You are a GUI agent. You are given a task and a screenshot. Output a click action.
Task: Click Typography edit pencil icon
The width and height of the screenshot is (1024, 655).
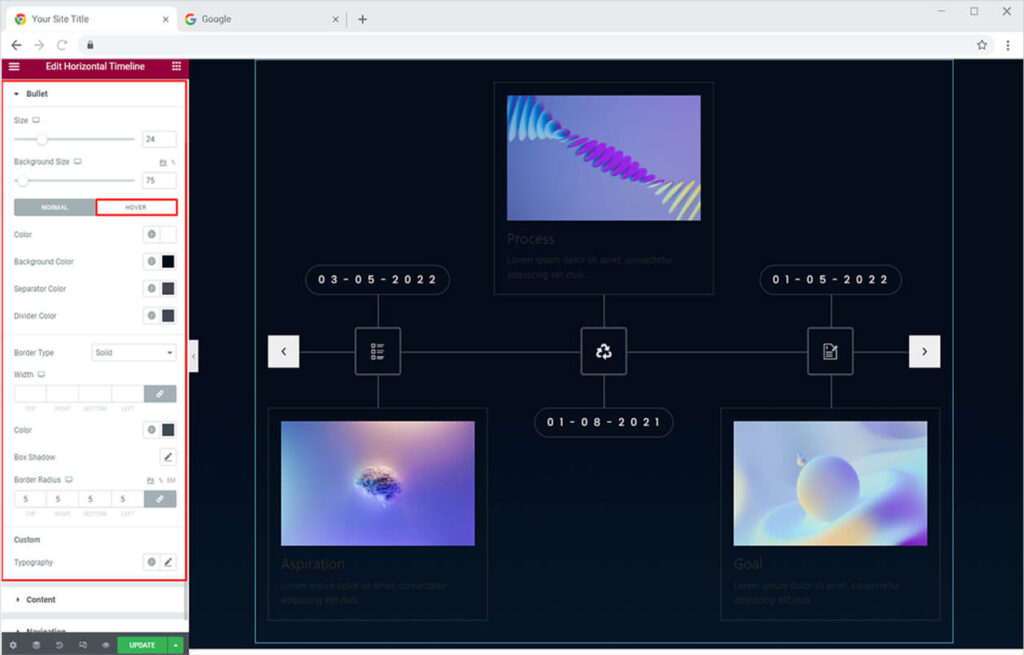click(168, 562)
